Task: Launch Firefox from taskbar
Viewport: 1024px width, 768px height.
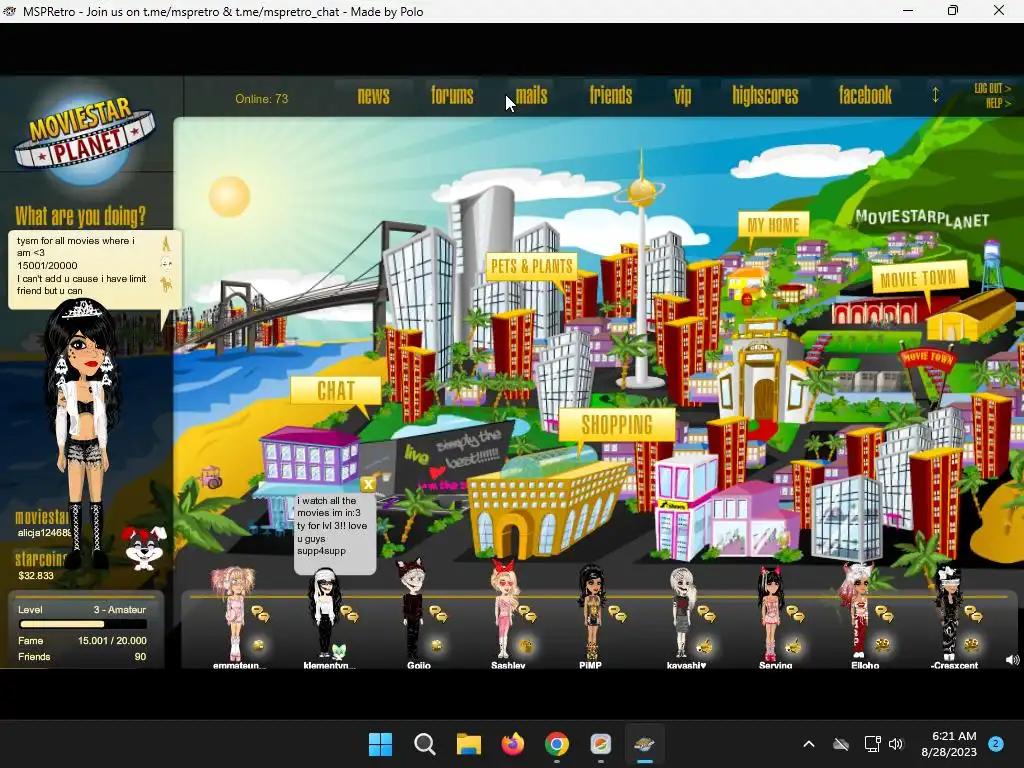Action: pos(513,744)
